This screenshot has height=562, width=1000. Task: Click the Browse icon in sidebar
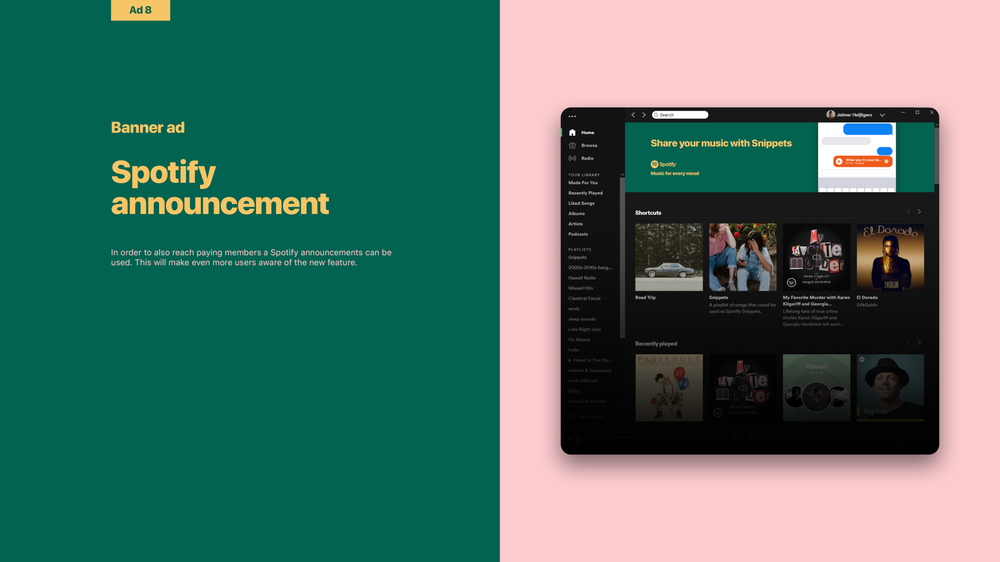click(x=572, y=145)
